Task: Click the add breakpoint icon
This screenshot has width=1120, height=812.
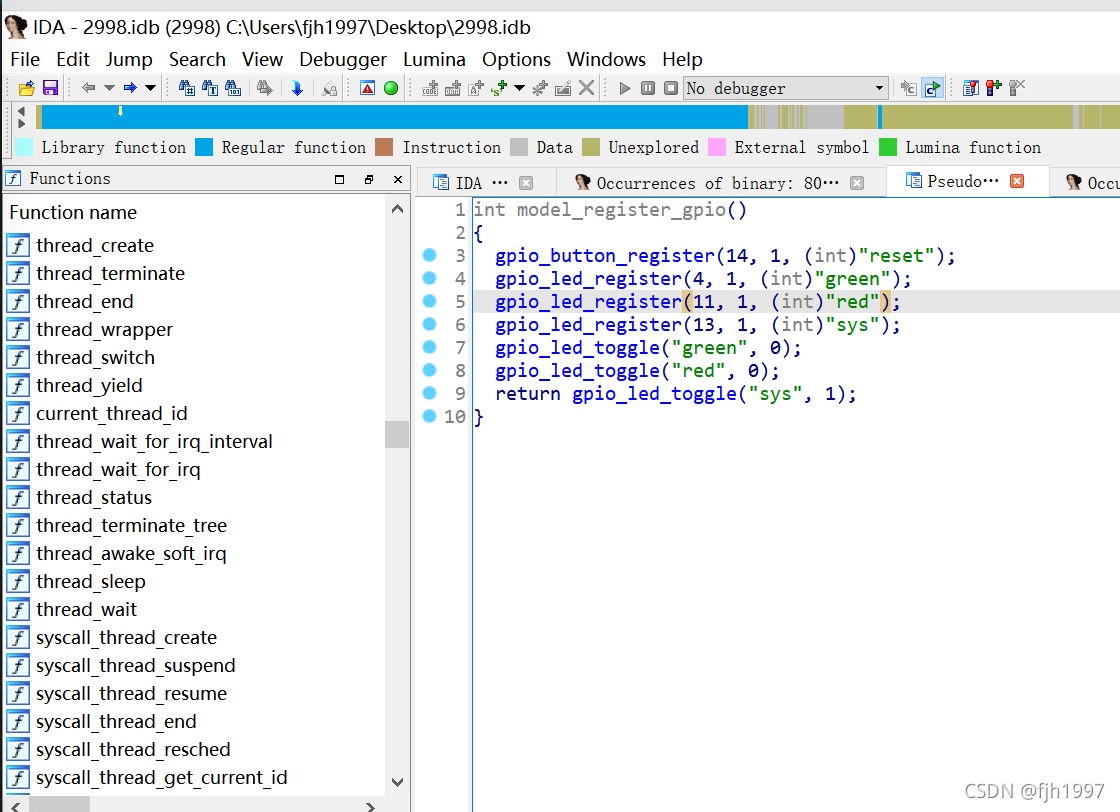Action: pyautogui.click(x=994, y=88)
